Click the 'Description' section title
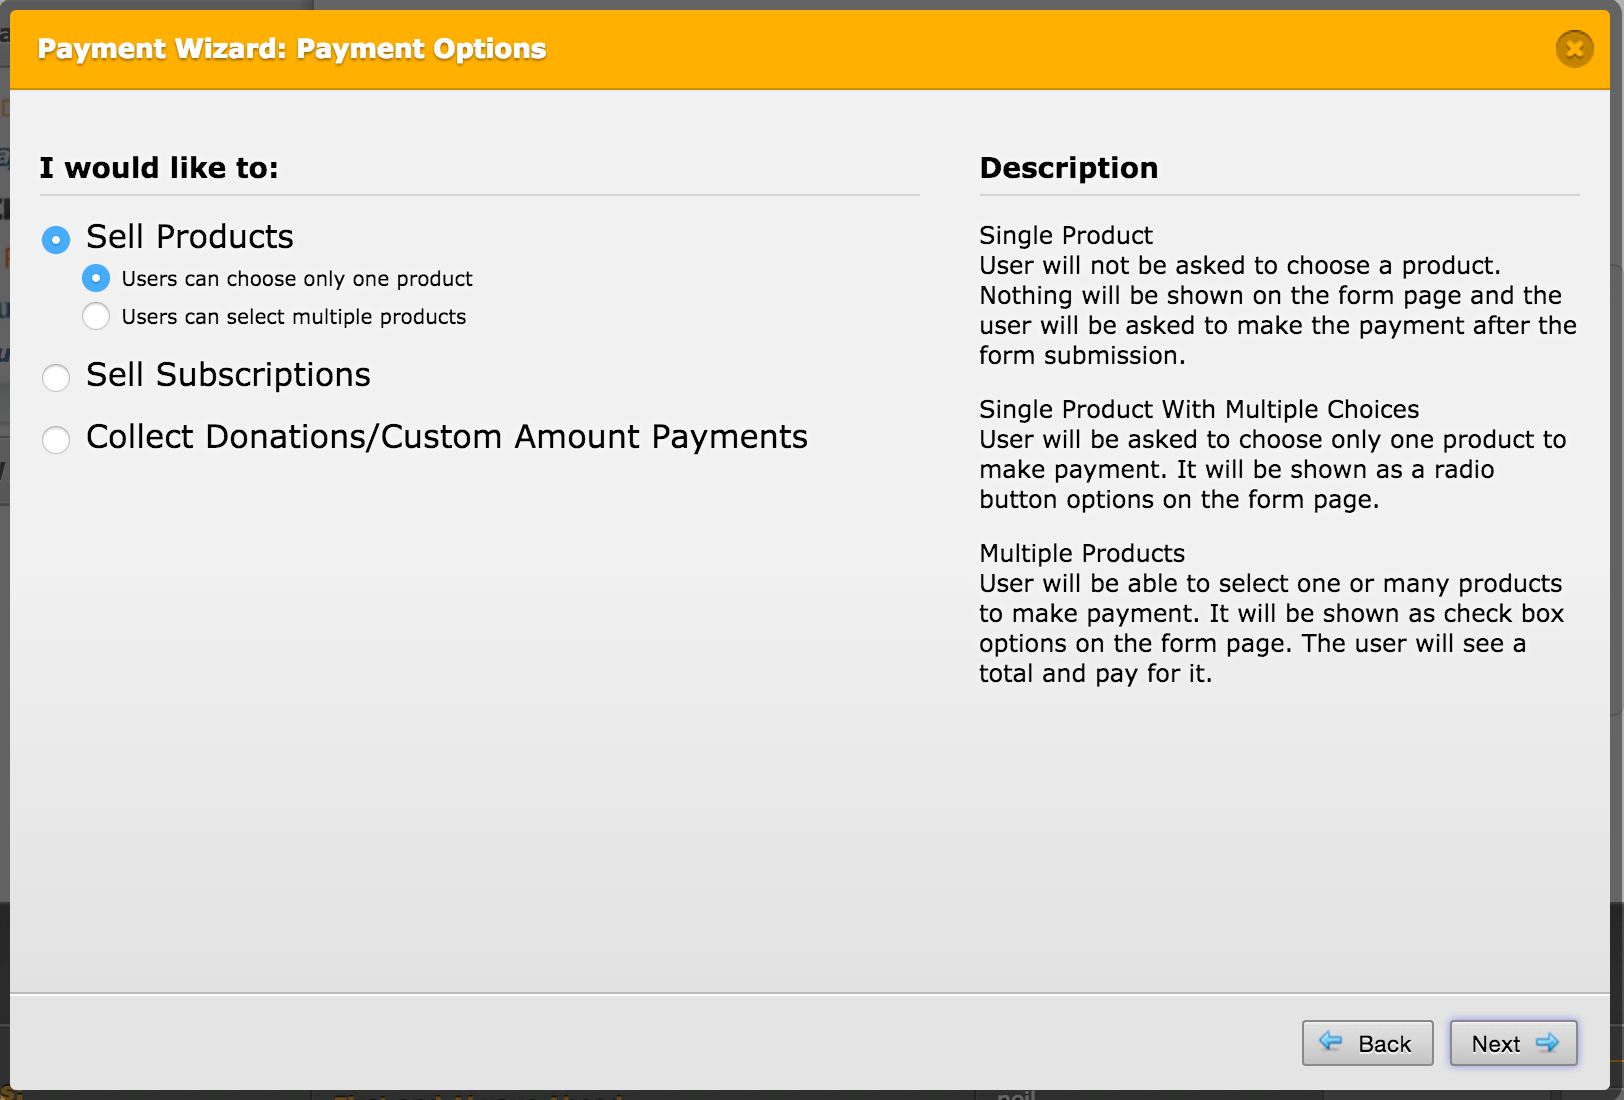The width and height of the screenshot is (1624, 1100). [x=1068, y=168]
